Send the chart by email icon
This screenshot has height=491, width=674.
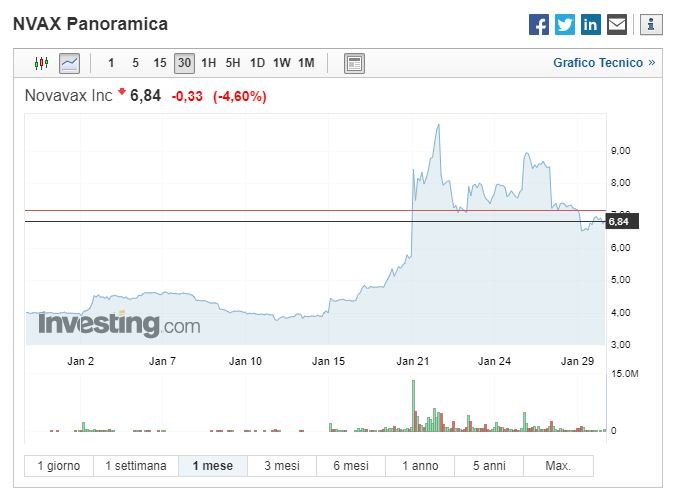[x=617, y=25]
